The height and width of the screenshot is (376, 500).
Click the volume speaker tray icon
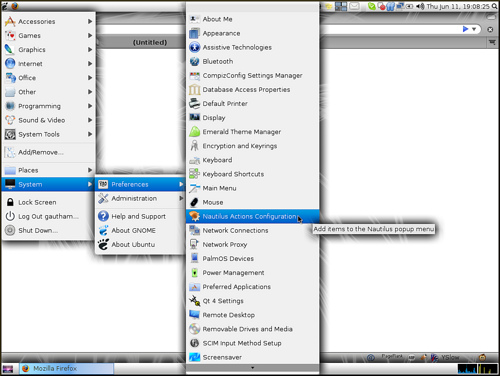[x=420, y=6]
